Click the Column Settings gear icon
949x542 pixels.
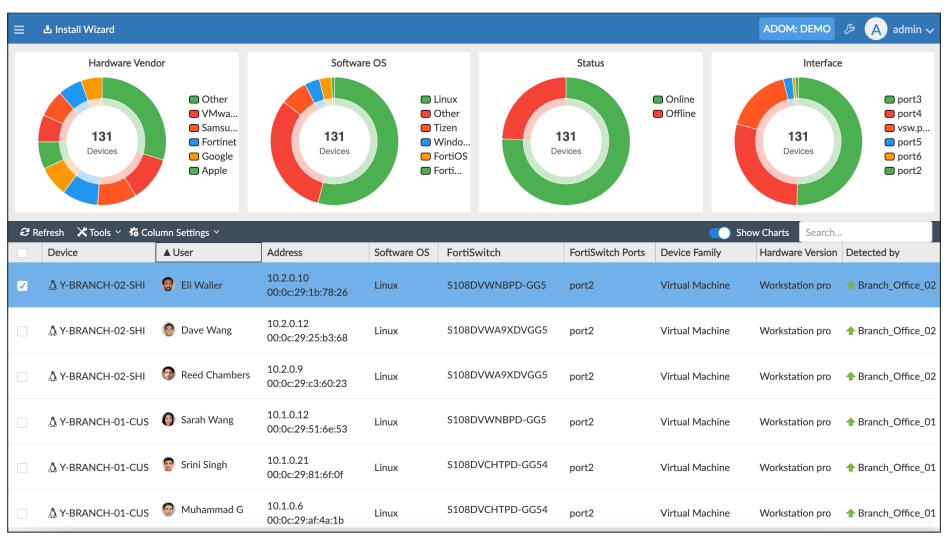tap(134, 232)
